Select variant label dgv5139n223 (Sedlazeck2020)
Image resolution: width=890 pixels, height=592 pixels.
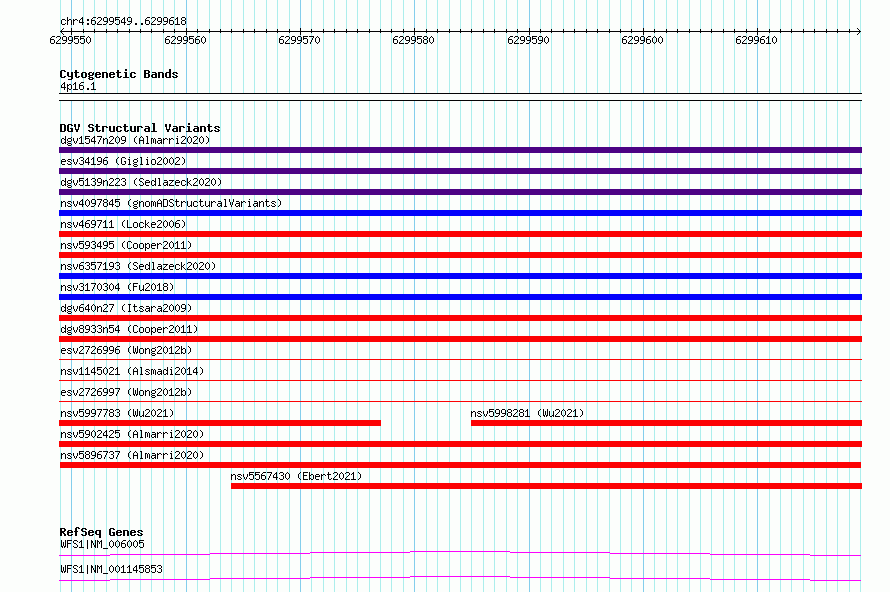(141, 182)
